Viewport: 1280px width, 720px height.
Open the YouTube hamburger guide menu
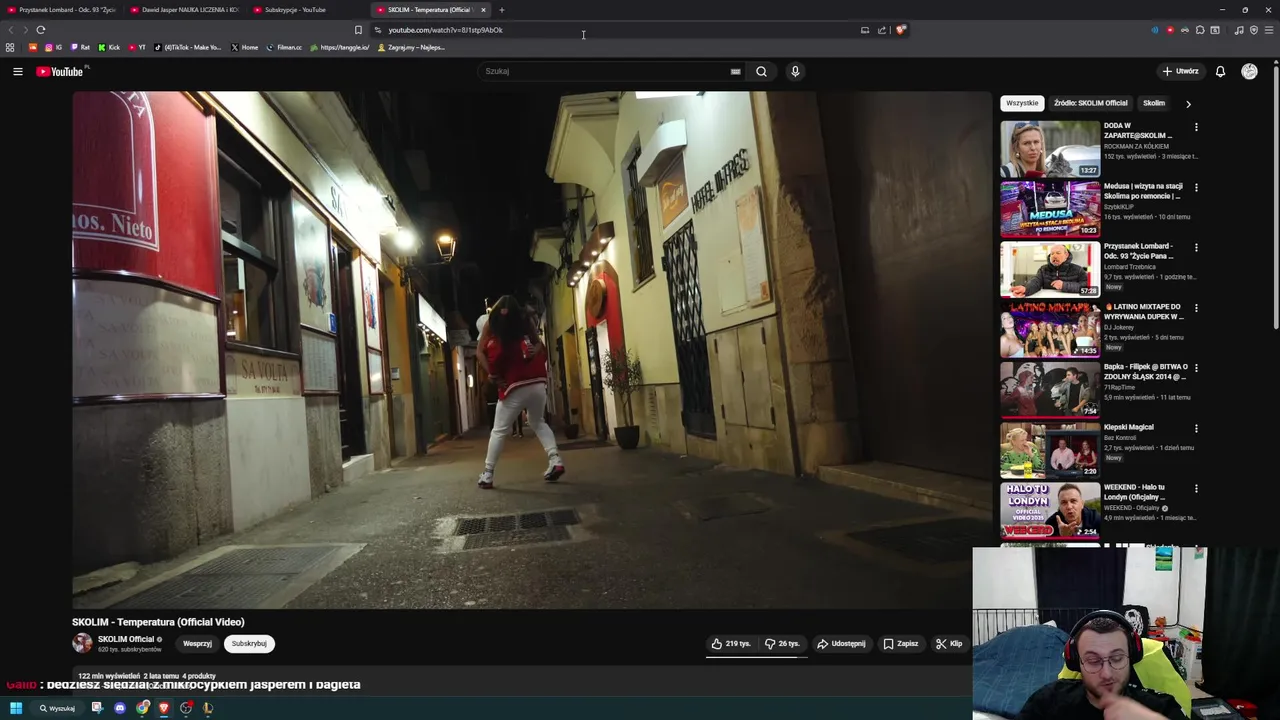point(17,71)
